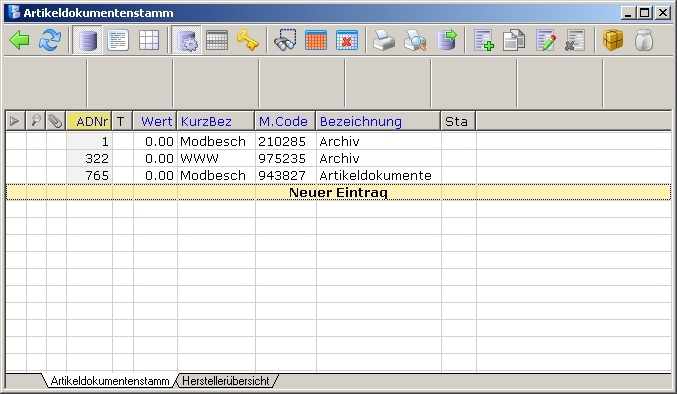Click the T column header
Image resolution: width=677 pixels, height=394 pixels.
(x=122, y=121)
